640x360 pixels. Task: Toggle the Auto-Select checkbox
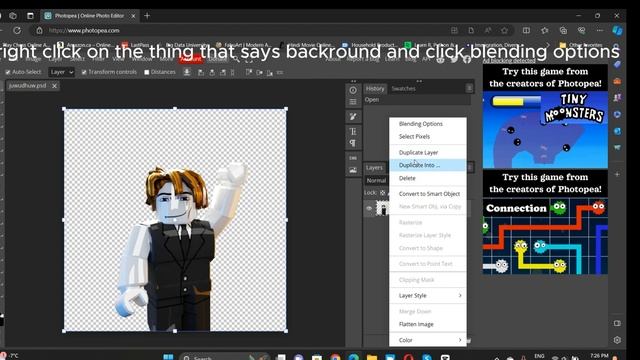coord(8,72)
